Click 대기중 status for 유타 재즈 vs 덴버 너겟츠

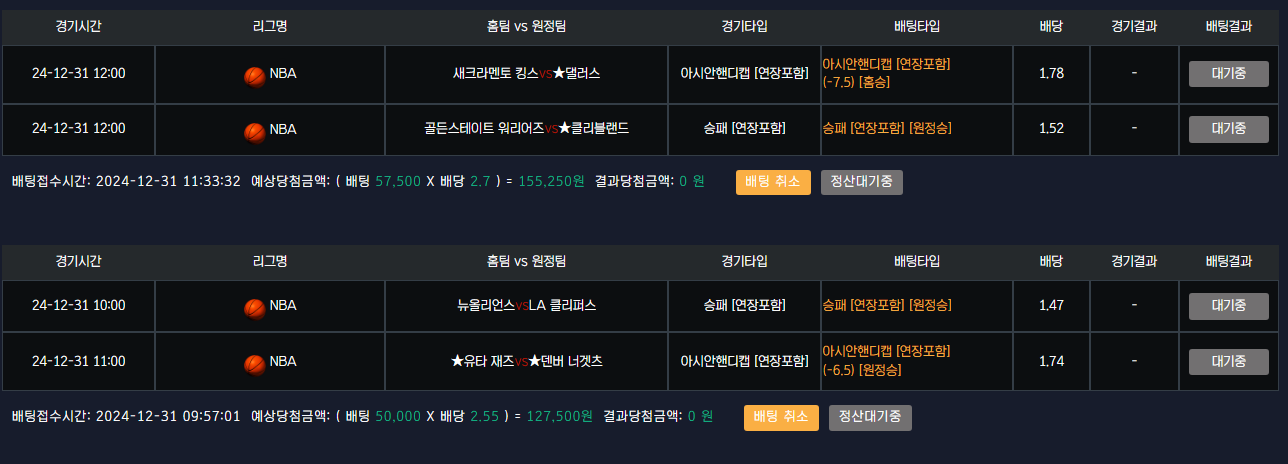1228,362
